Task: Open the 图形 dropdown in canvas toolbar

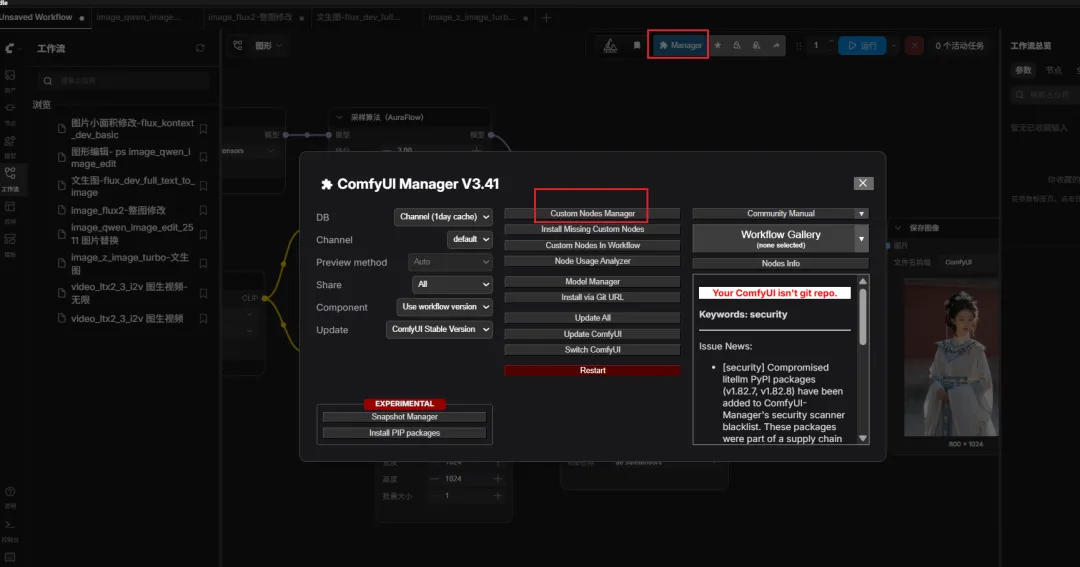Action: coord(269,45)
